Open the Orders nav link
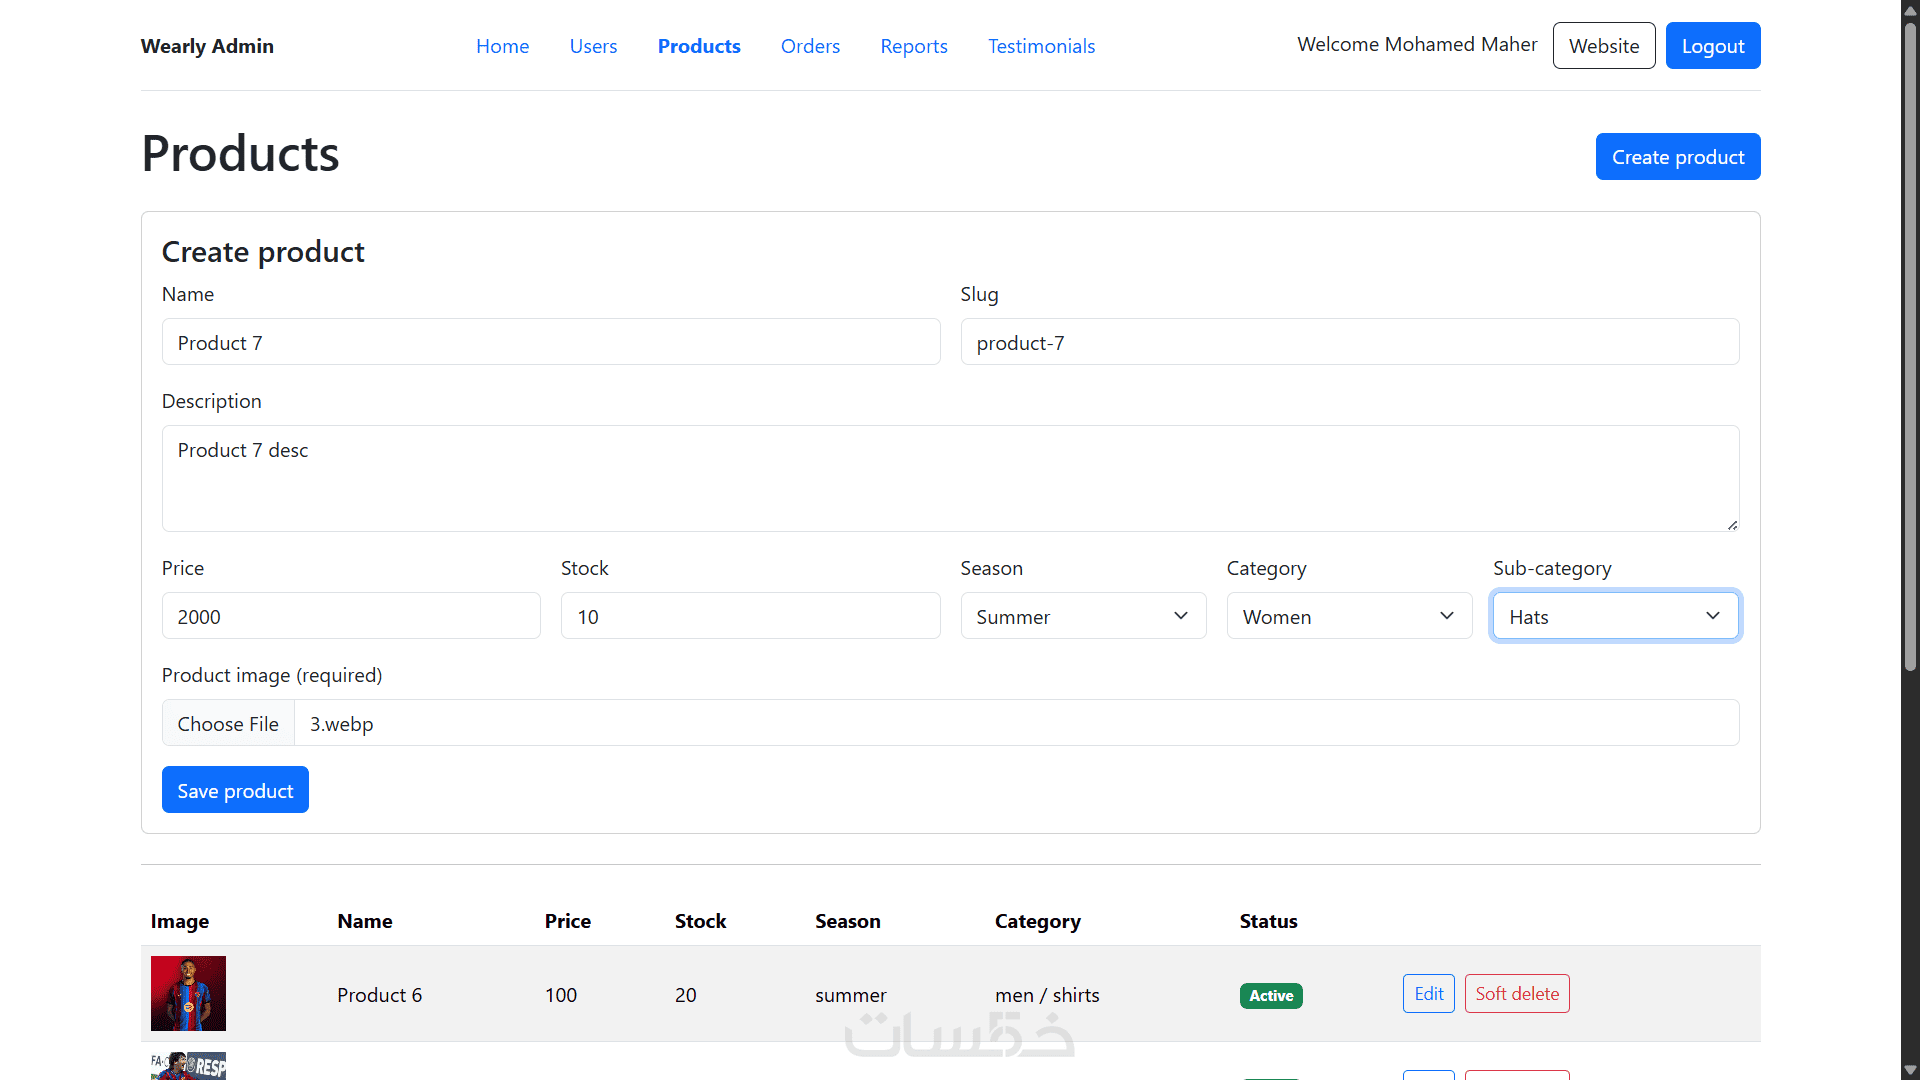The width and height of the screenshot is (1920, 1080). pos(810,46)
